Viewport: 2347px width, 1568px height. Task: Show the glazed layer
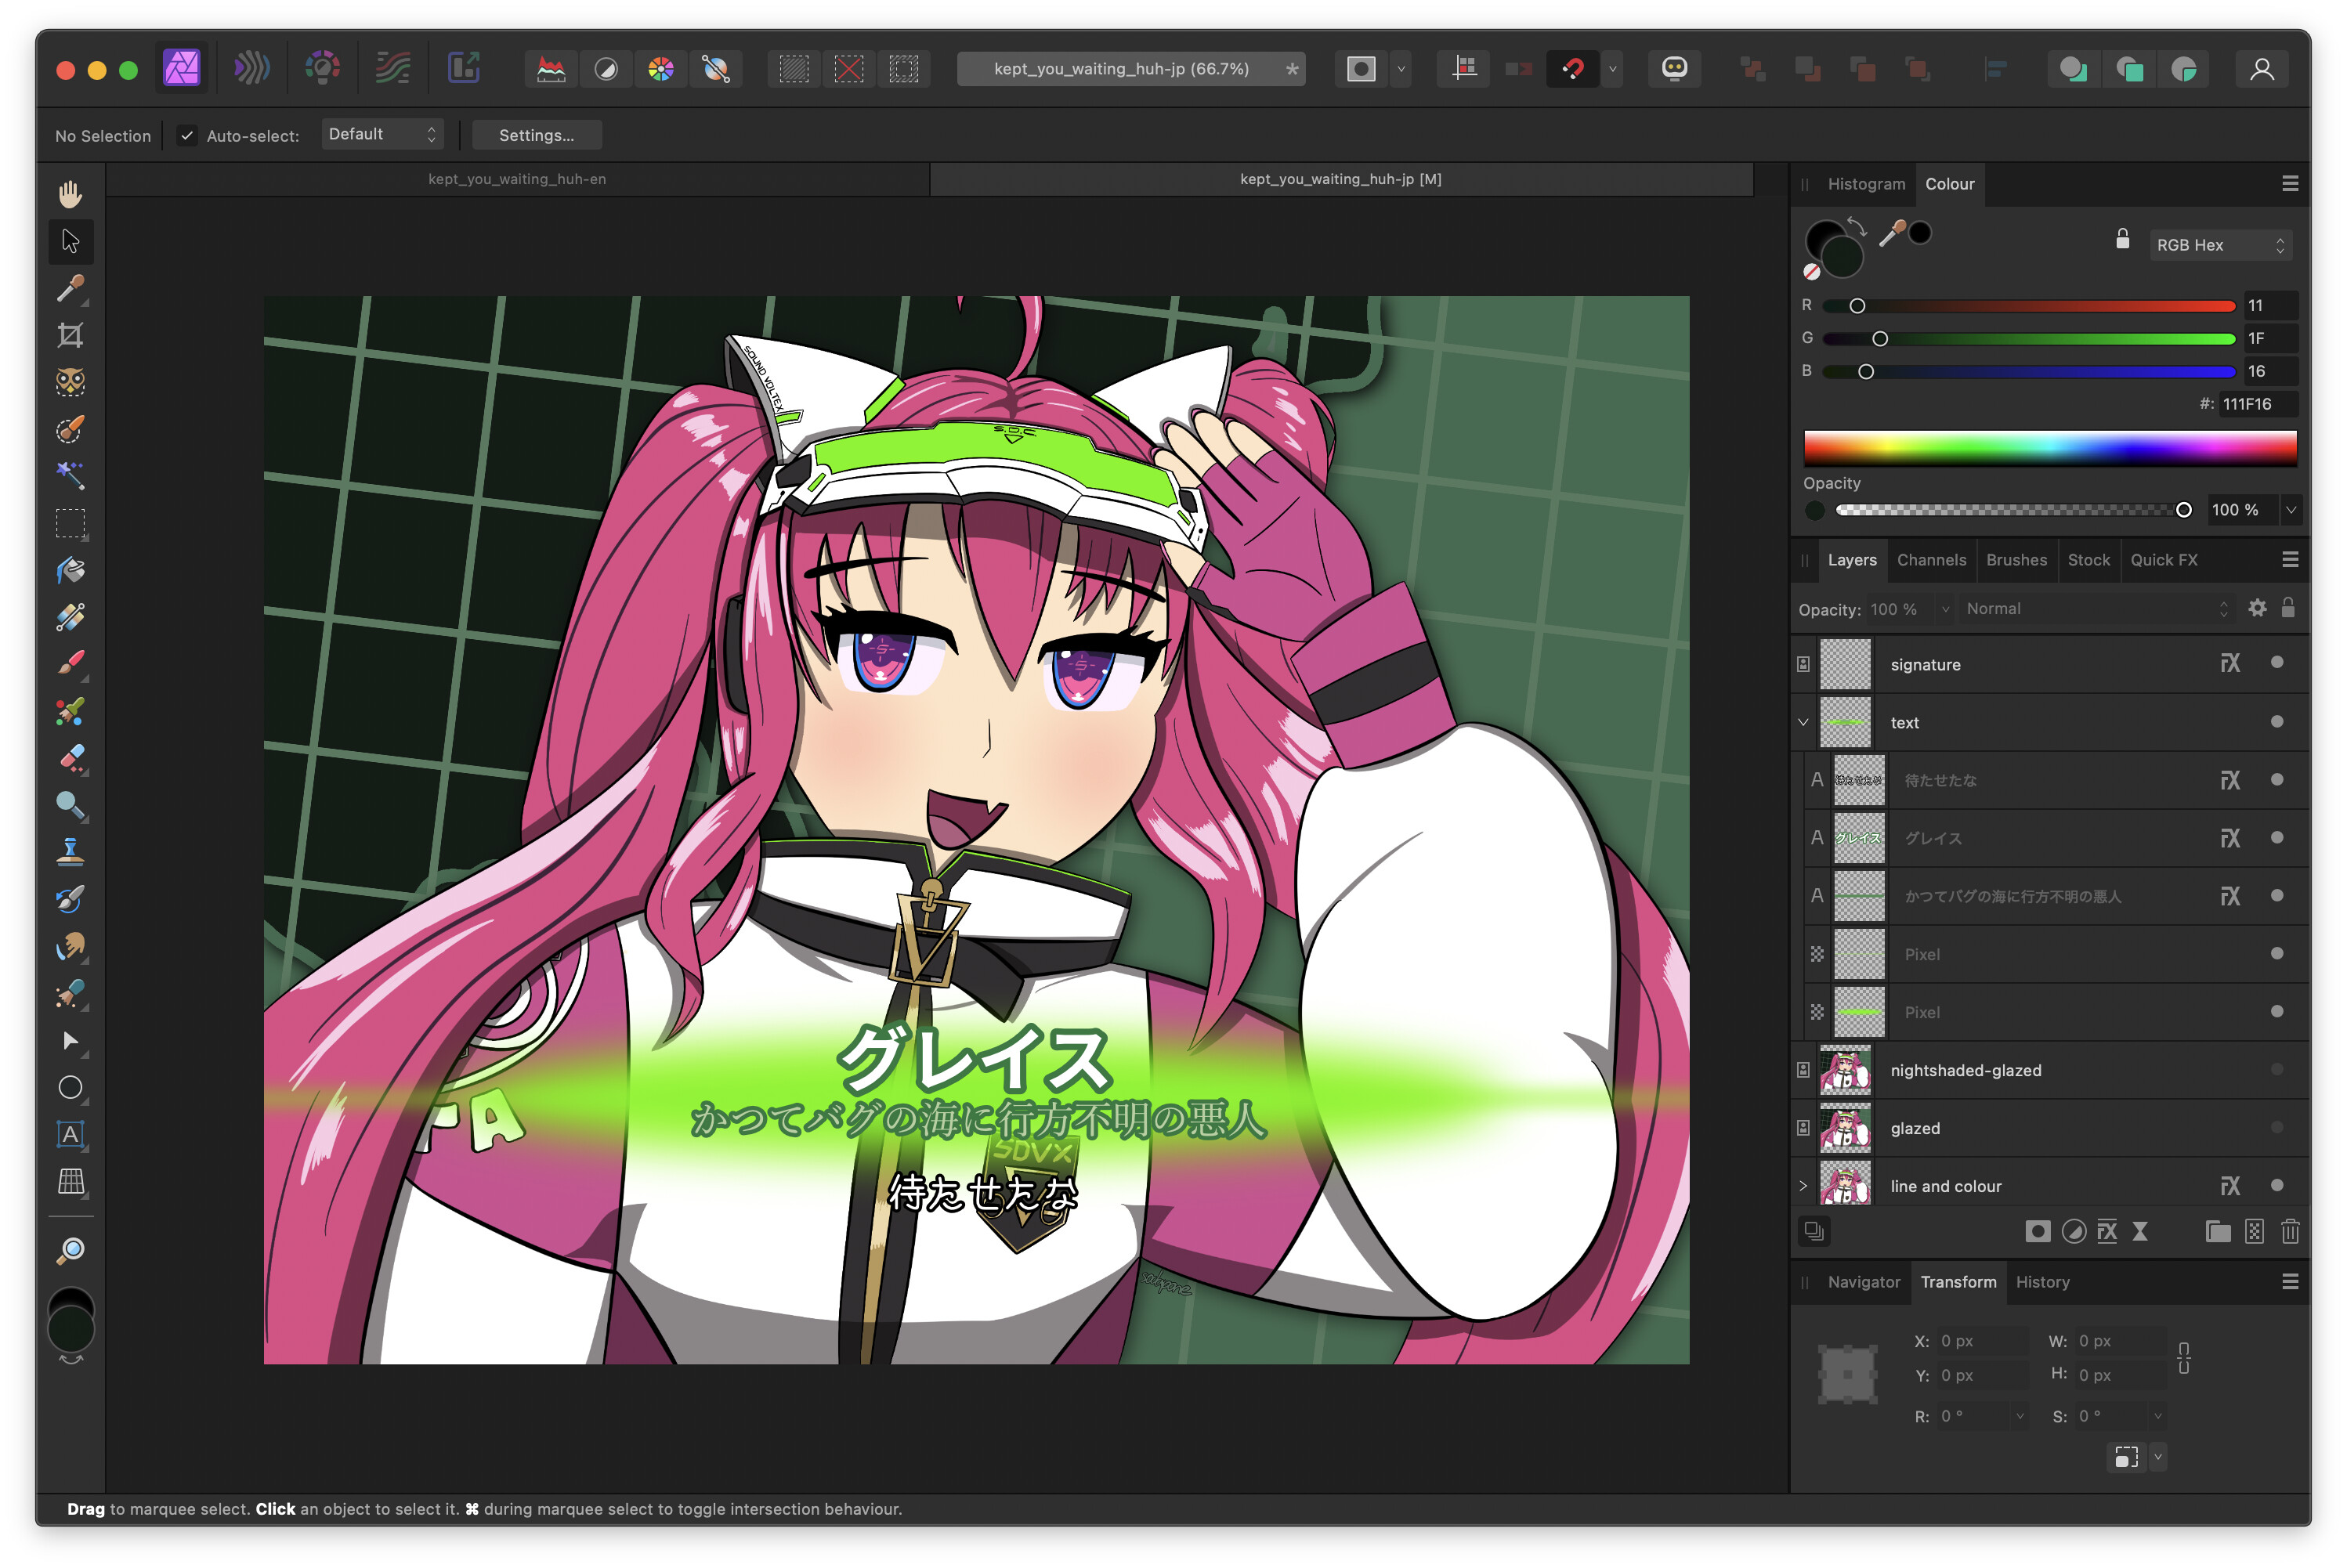click(2277, 1127)
